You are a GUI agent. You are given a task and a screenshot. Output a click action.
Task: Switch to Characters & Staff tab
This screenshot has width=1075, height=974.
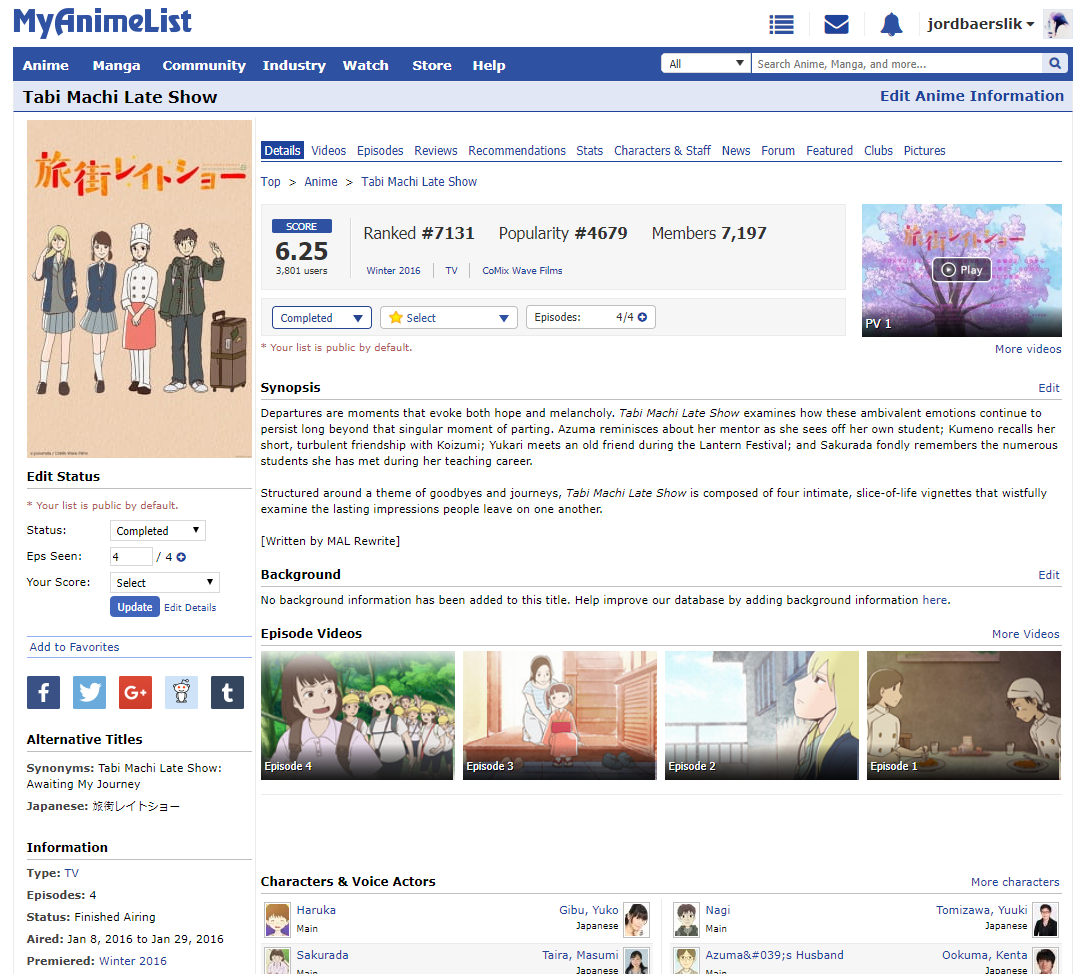(x=662, y=151)
